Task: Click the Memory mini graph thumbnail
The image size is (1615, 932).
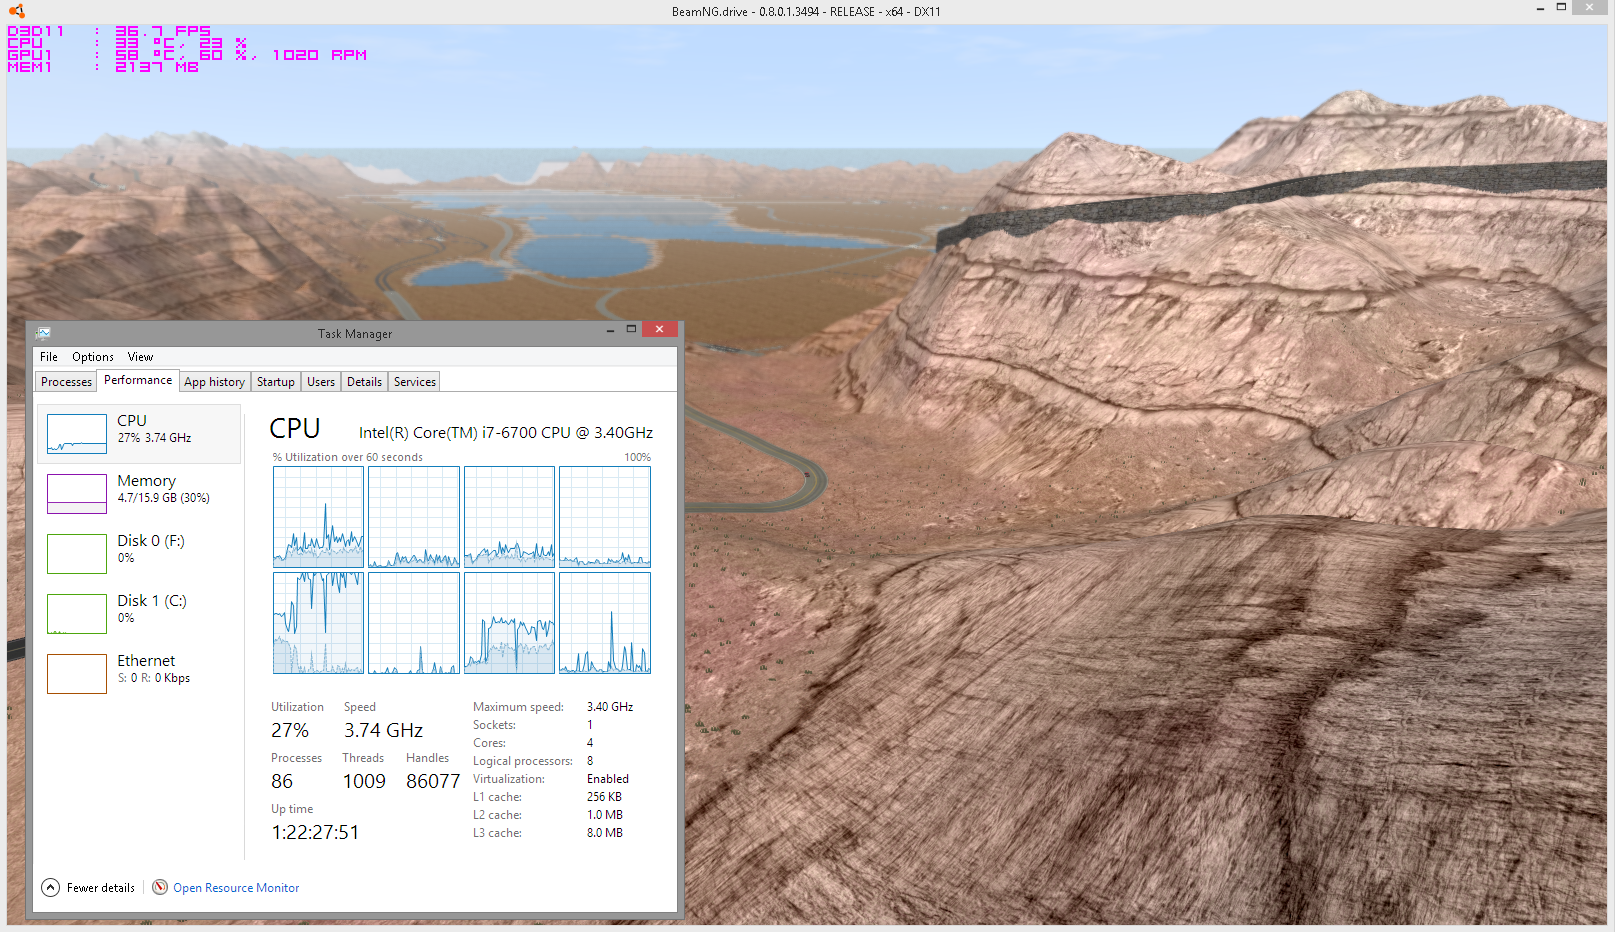Action: (77, 494)
